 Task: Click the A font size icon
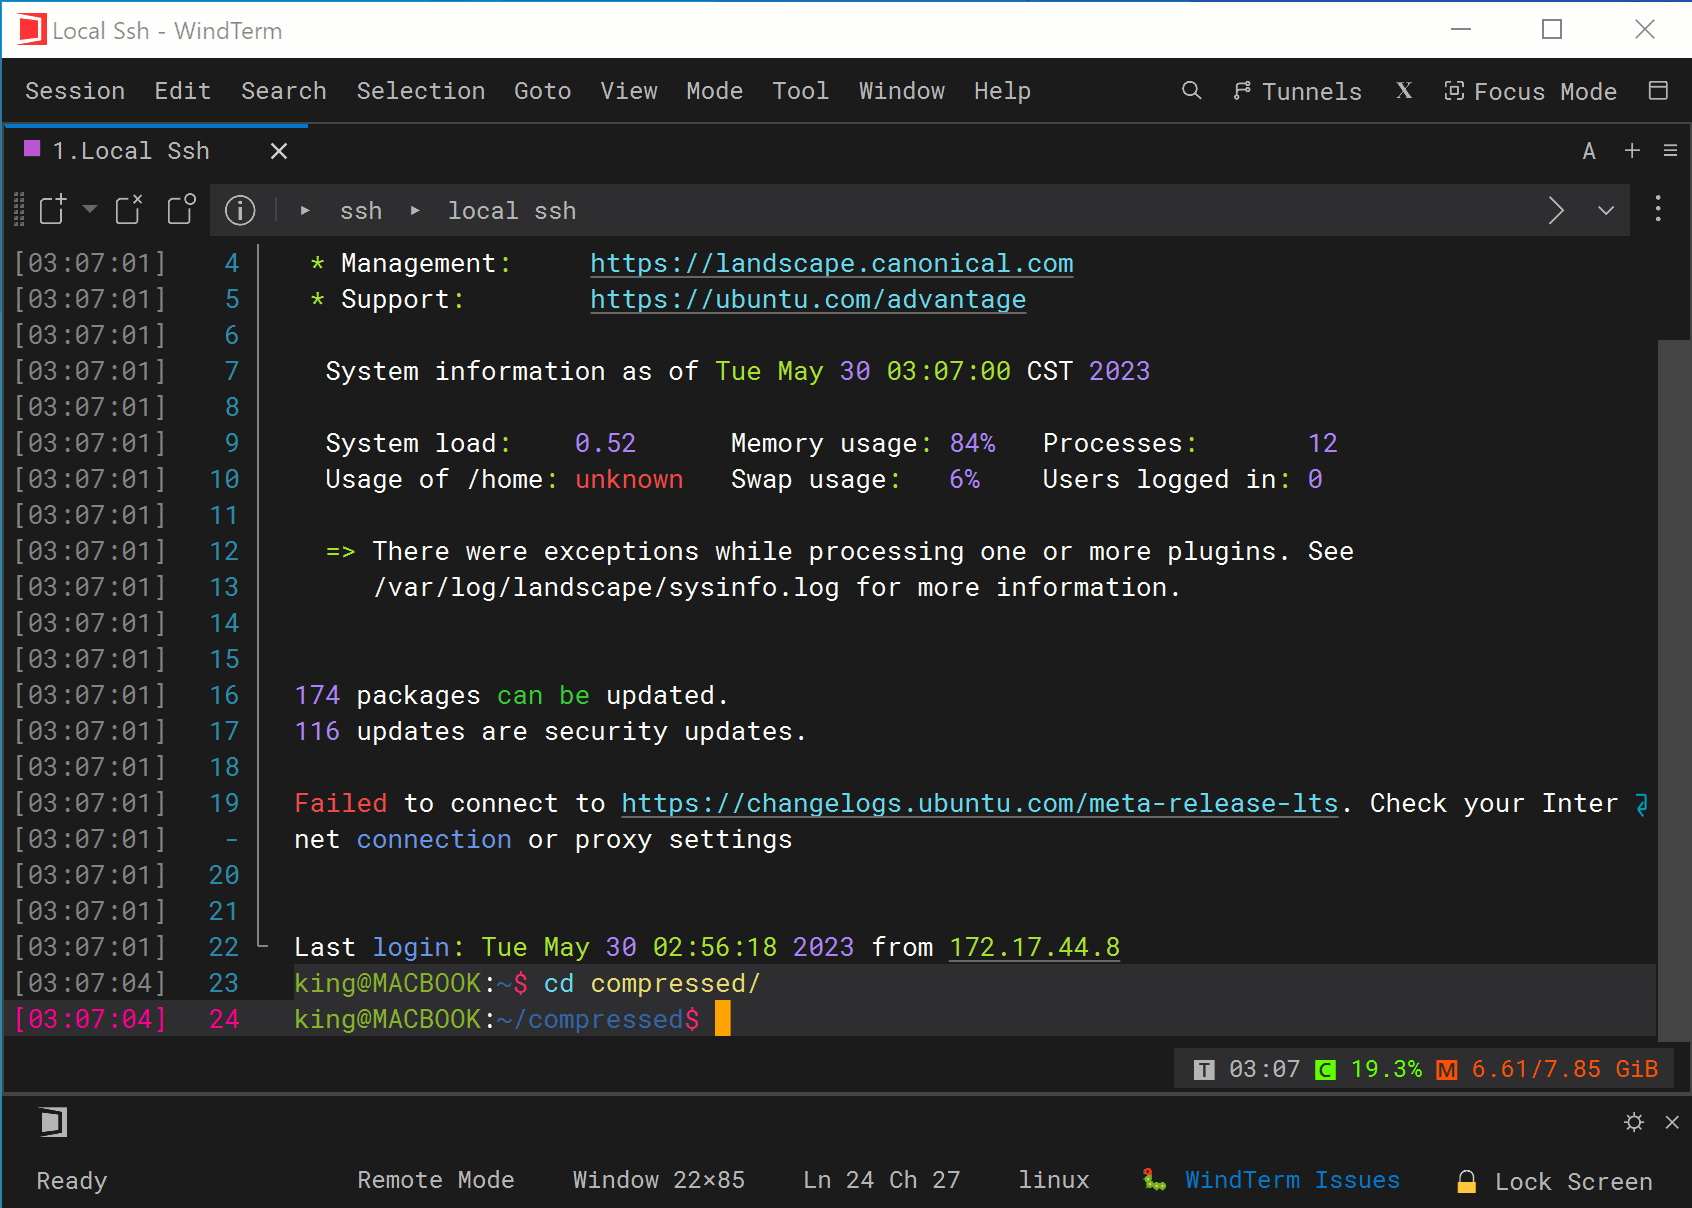tap(1589, 151)
